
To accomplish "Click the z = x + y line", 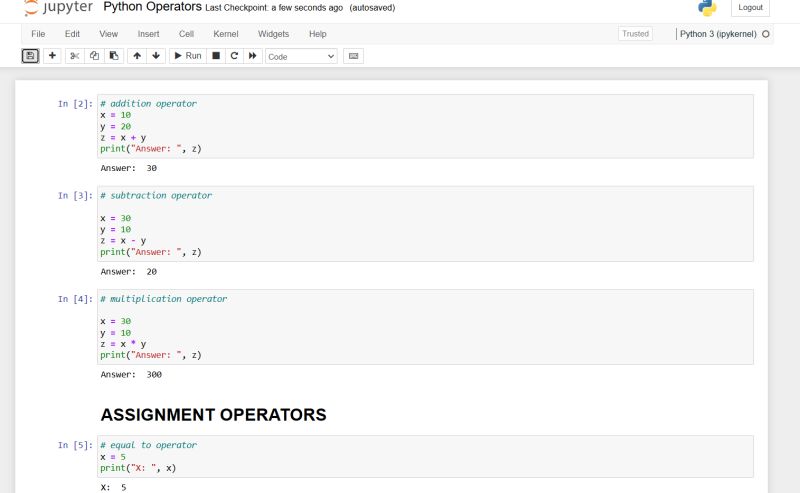I will point(123,138).
